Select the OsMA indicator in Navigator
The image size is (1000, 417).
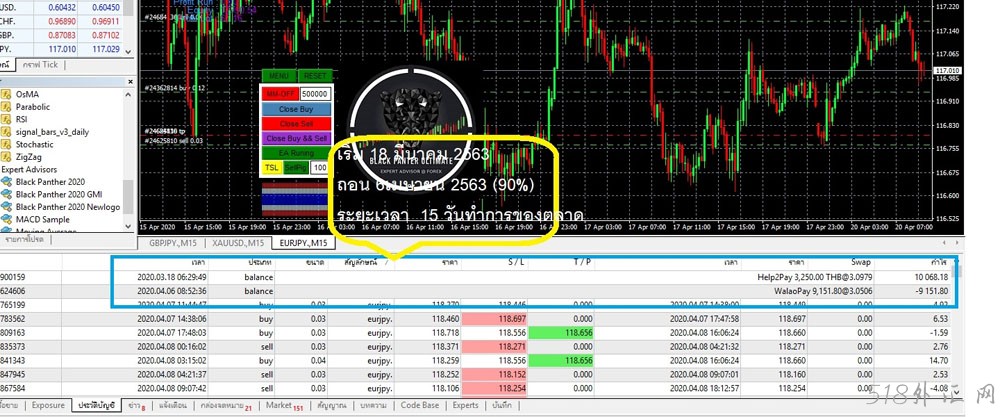(28, 93)
